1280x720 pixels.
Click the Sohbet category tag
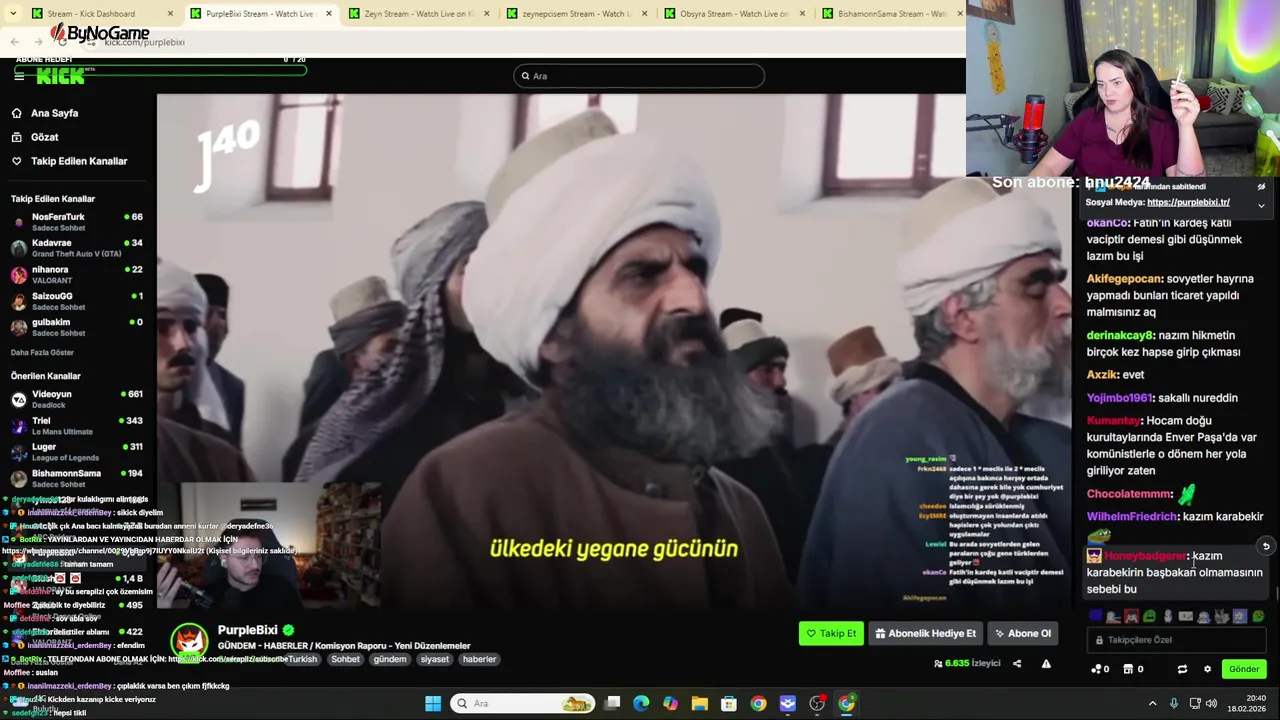pos(345,659)
